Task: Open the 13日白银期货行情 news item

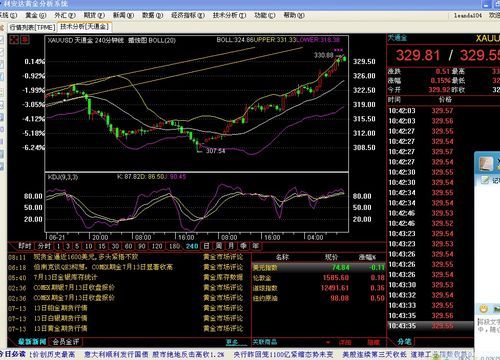Action: tap(61, 318)
